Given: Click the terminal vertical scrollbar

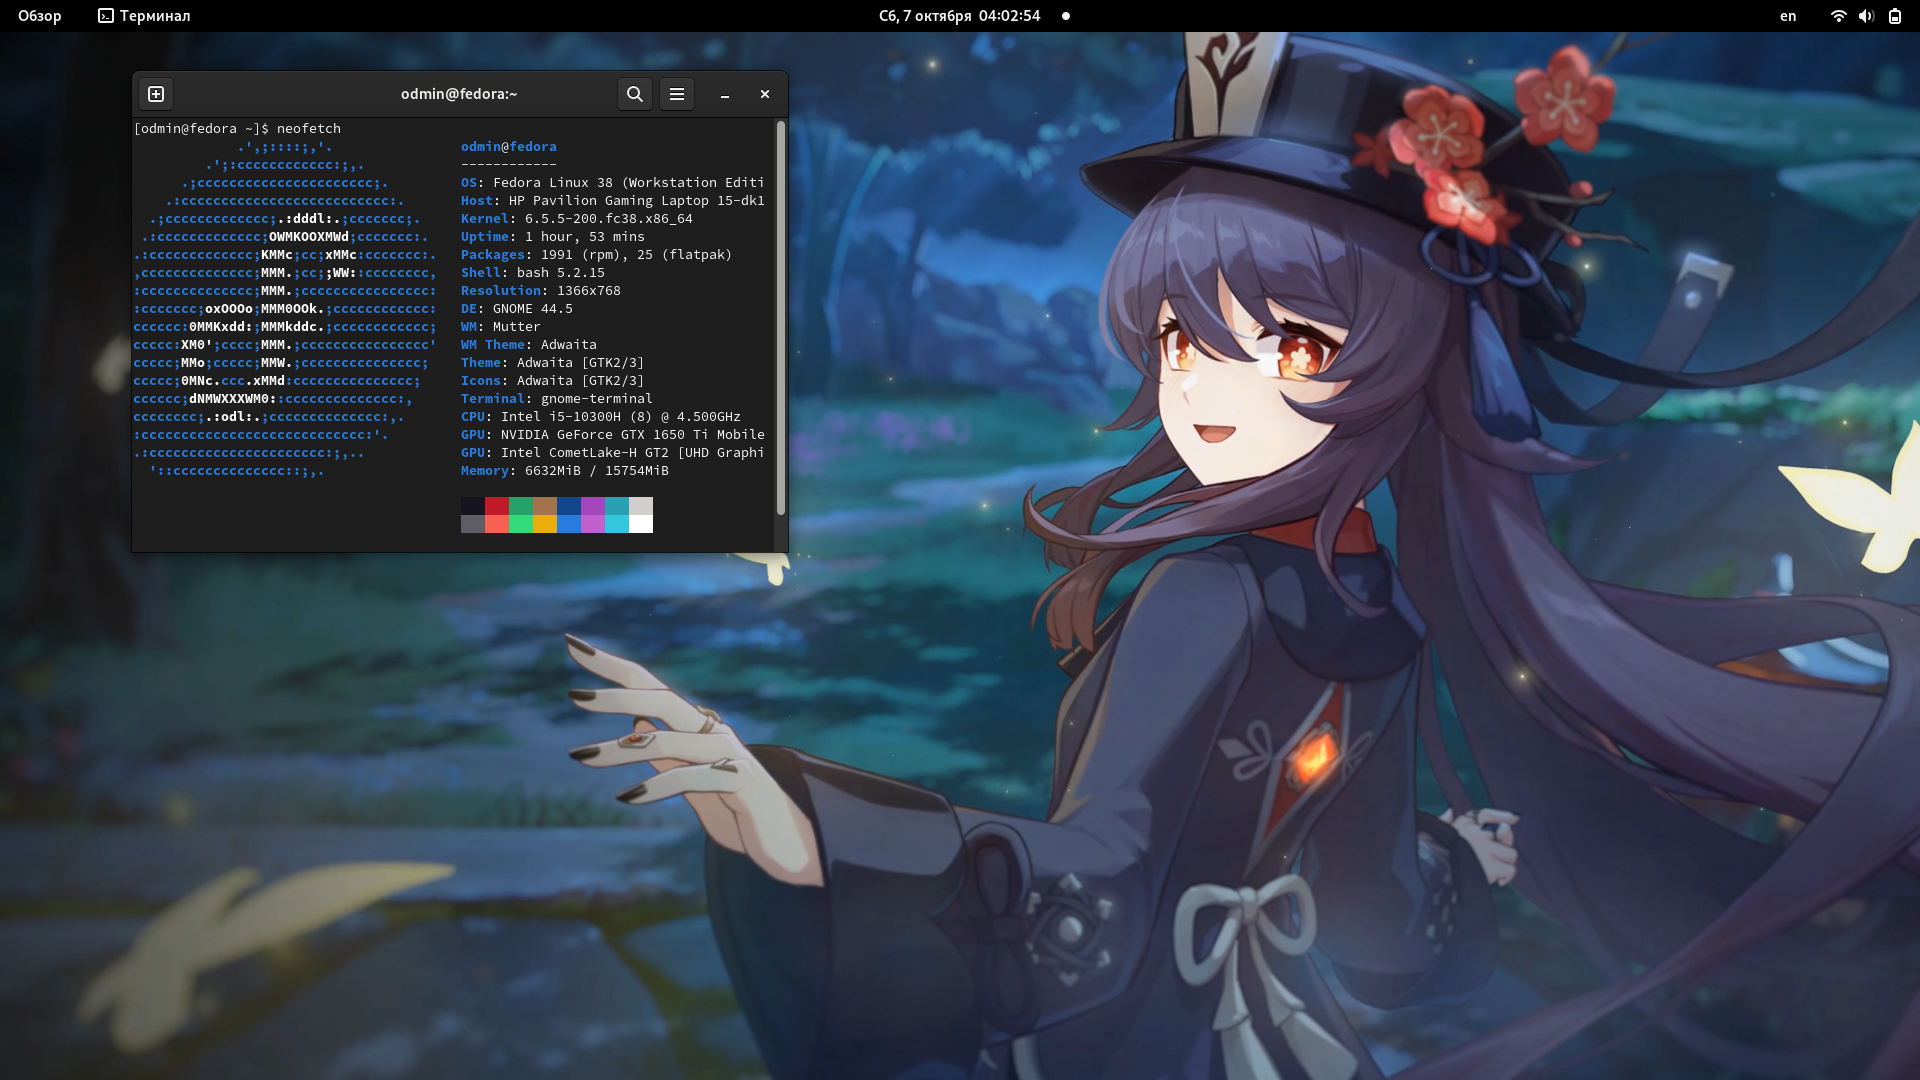Looking at the screenshot, I should (x=781, y=318).
